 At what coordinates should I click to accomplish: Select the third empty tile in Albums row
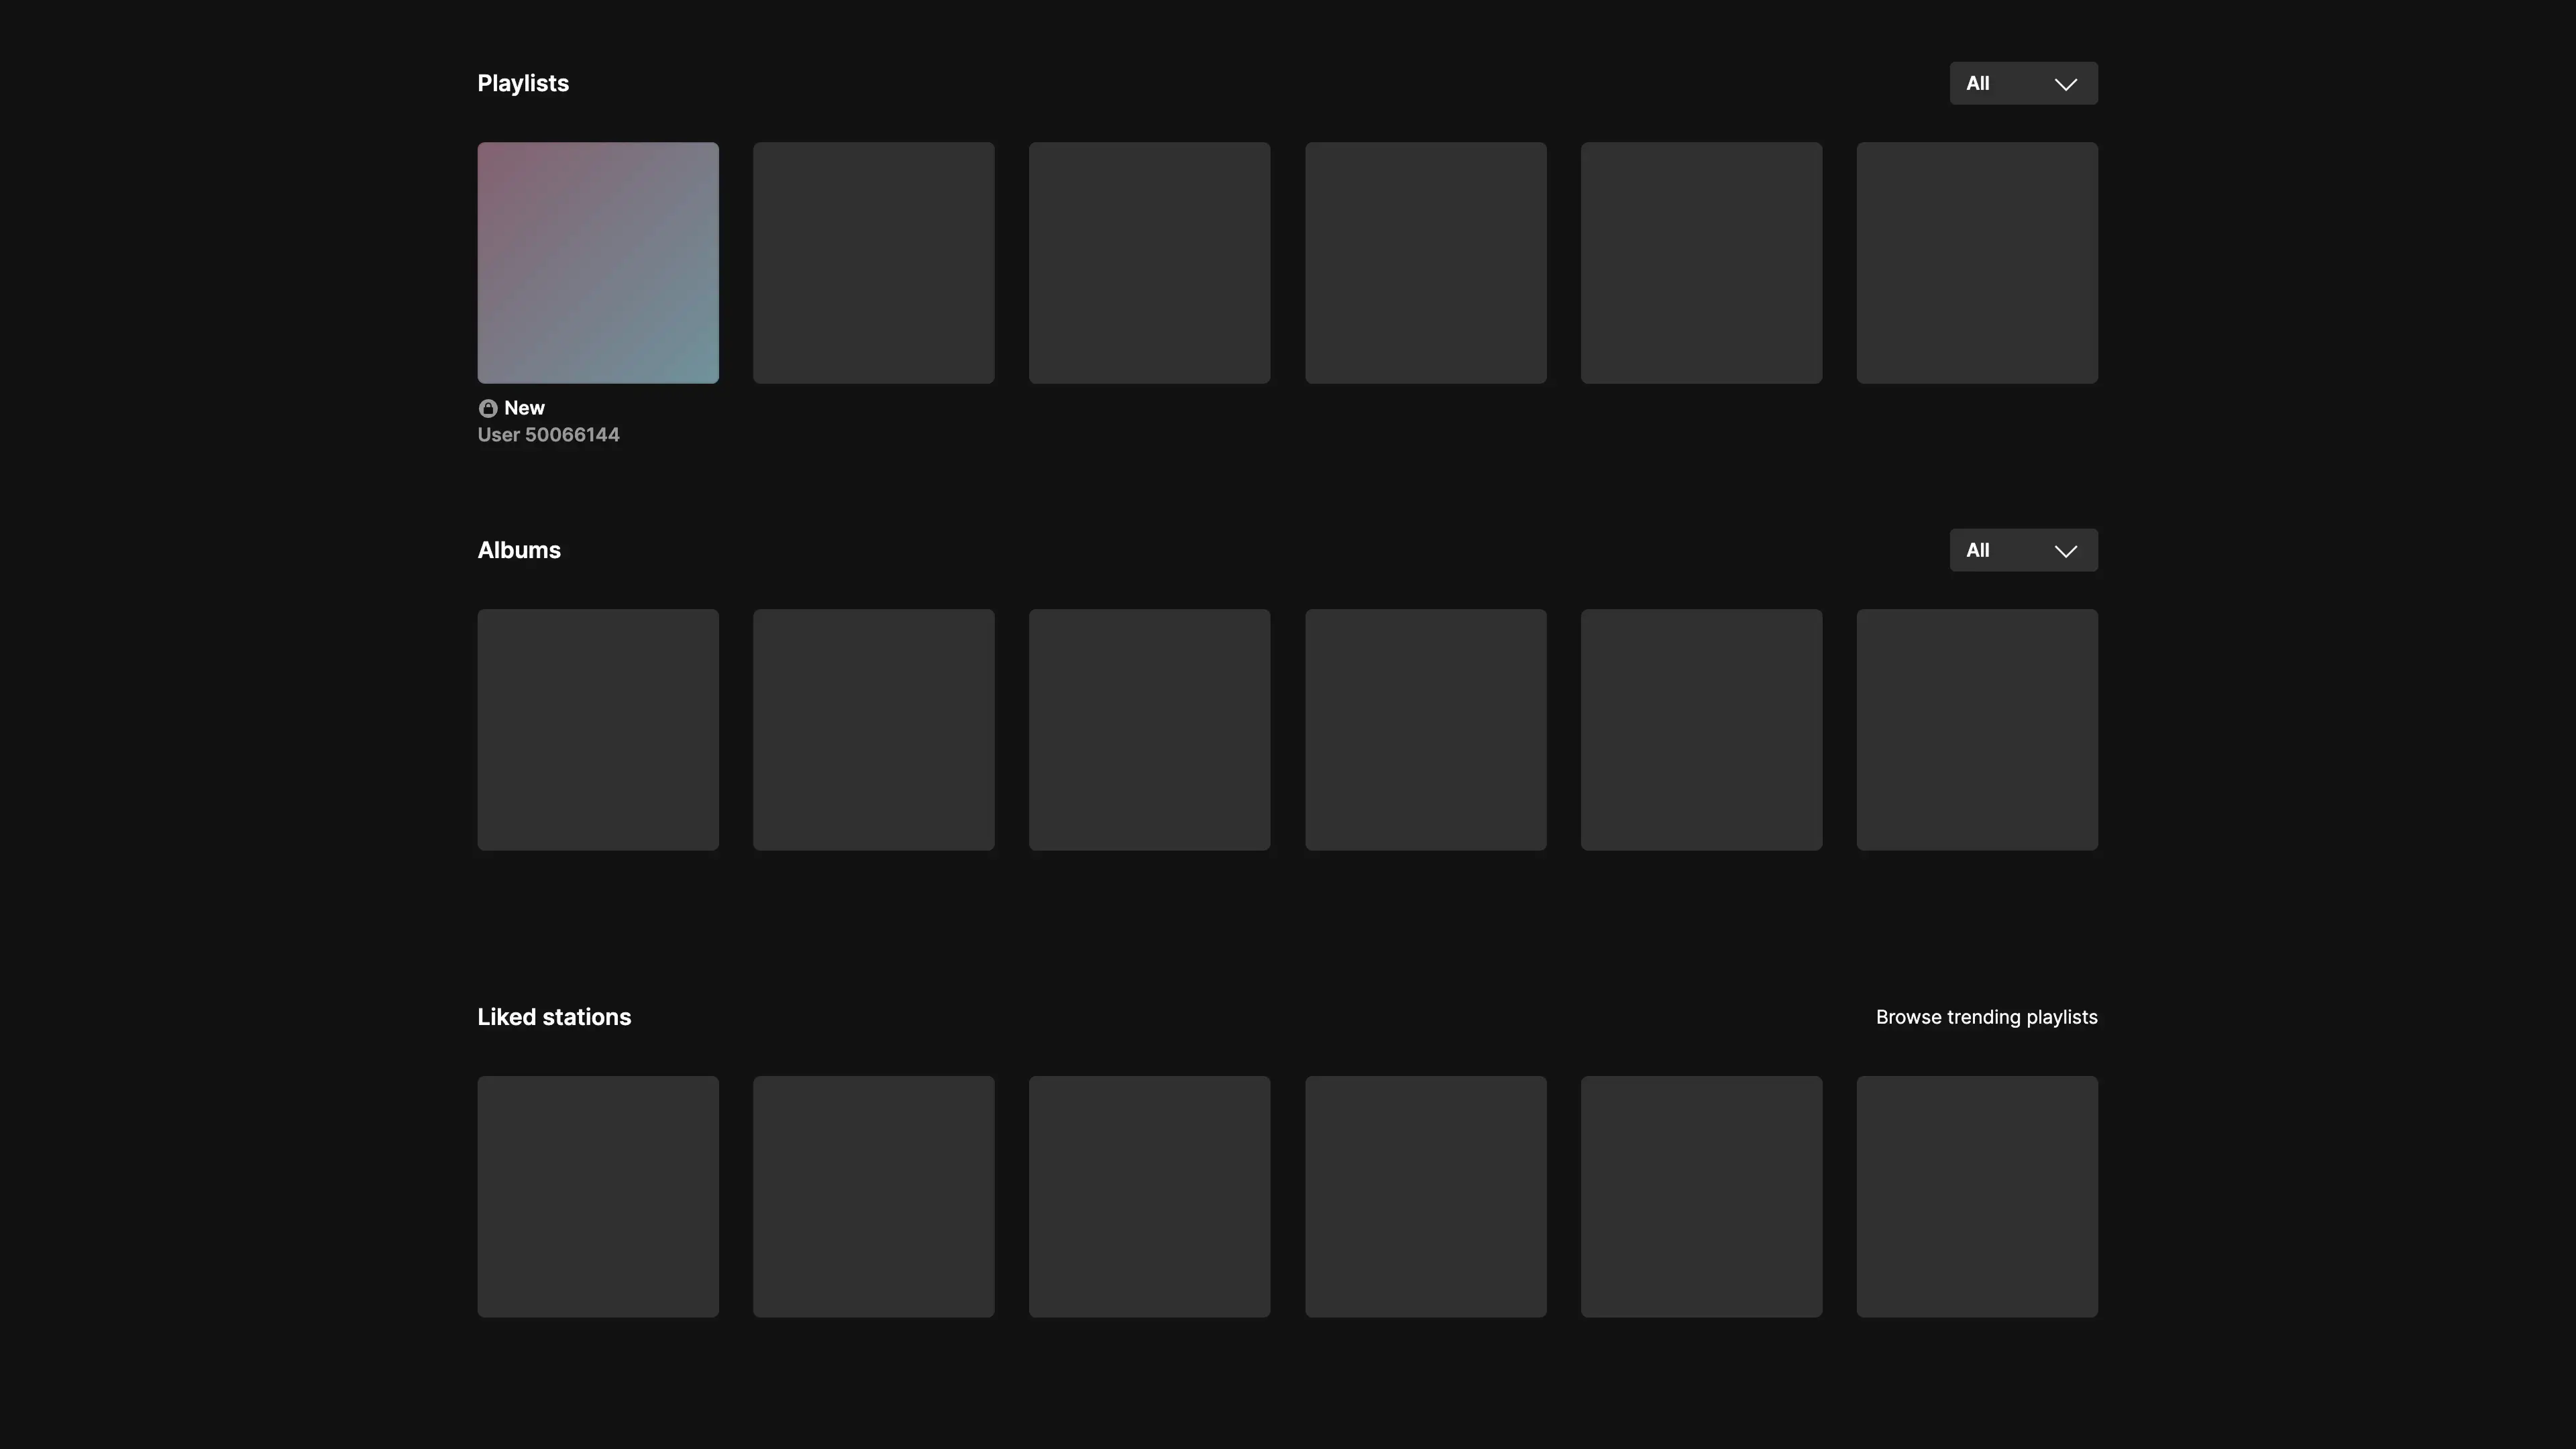[1149, 730]
